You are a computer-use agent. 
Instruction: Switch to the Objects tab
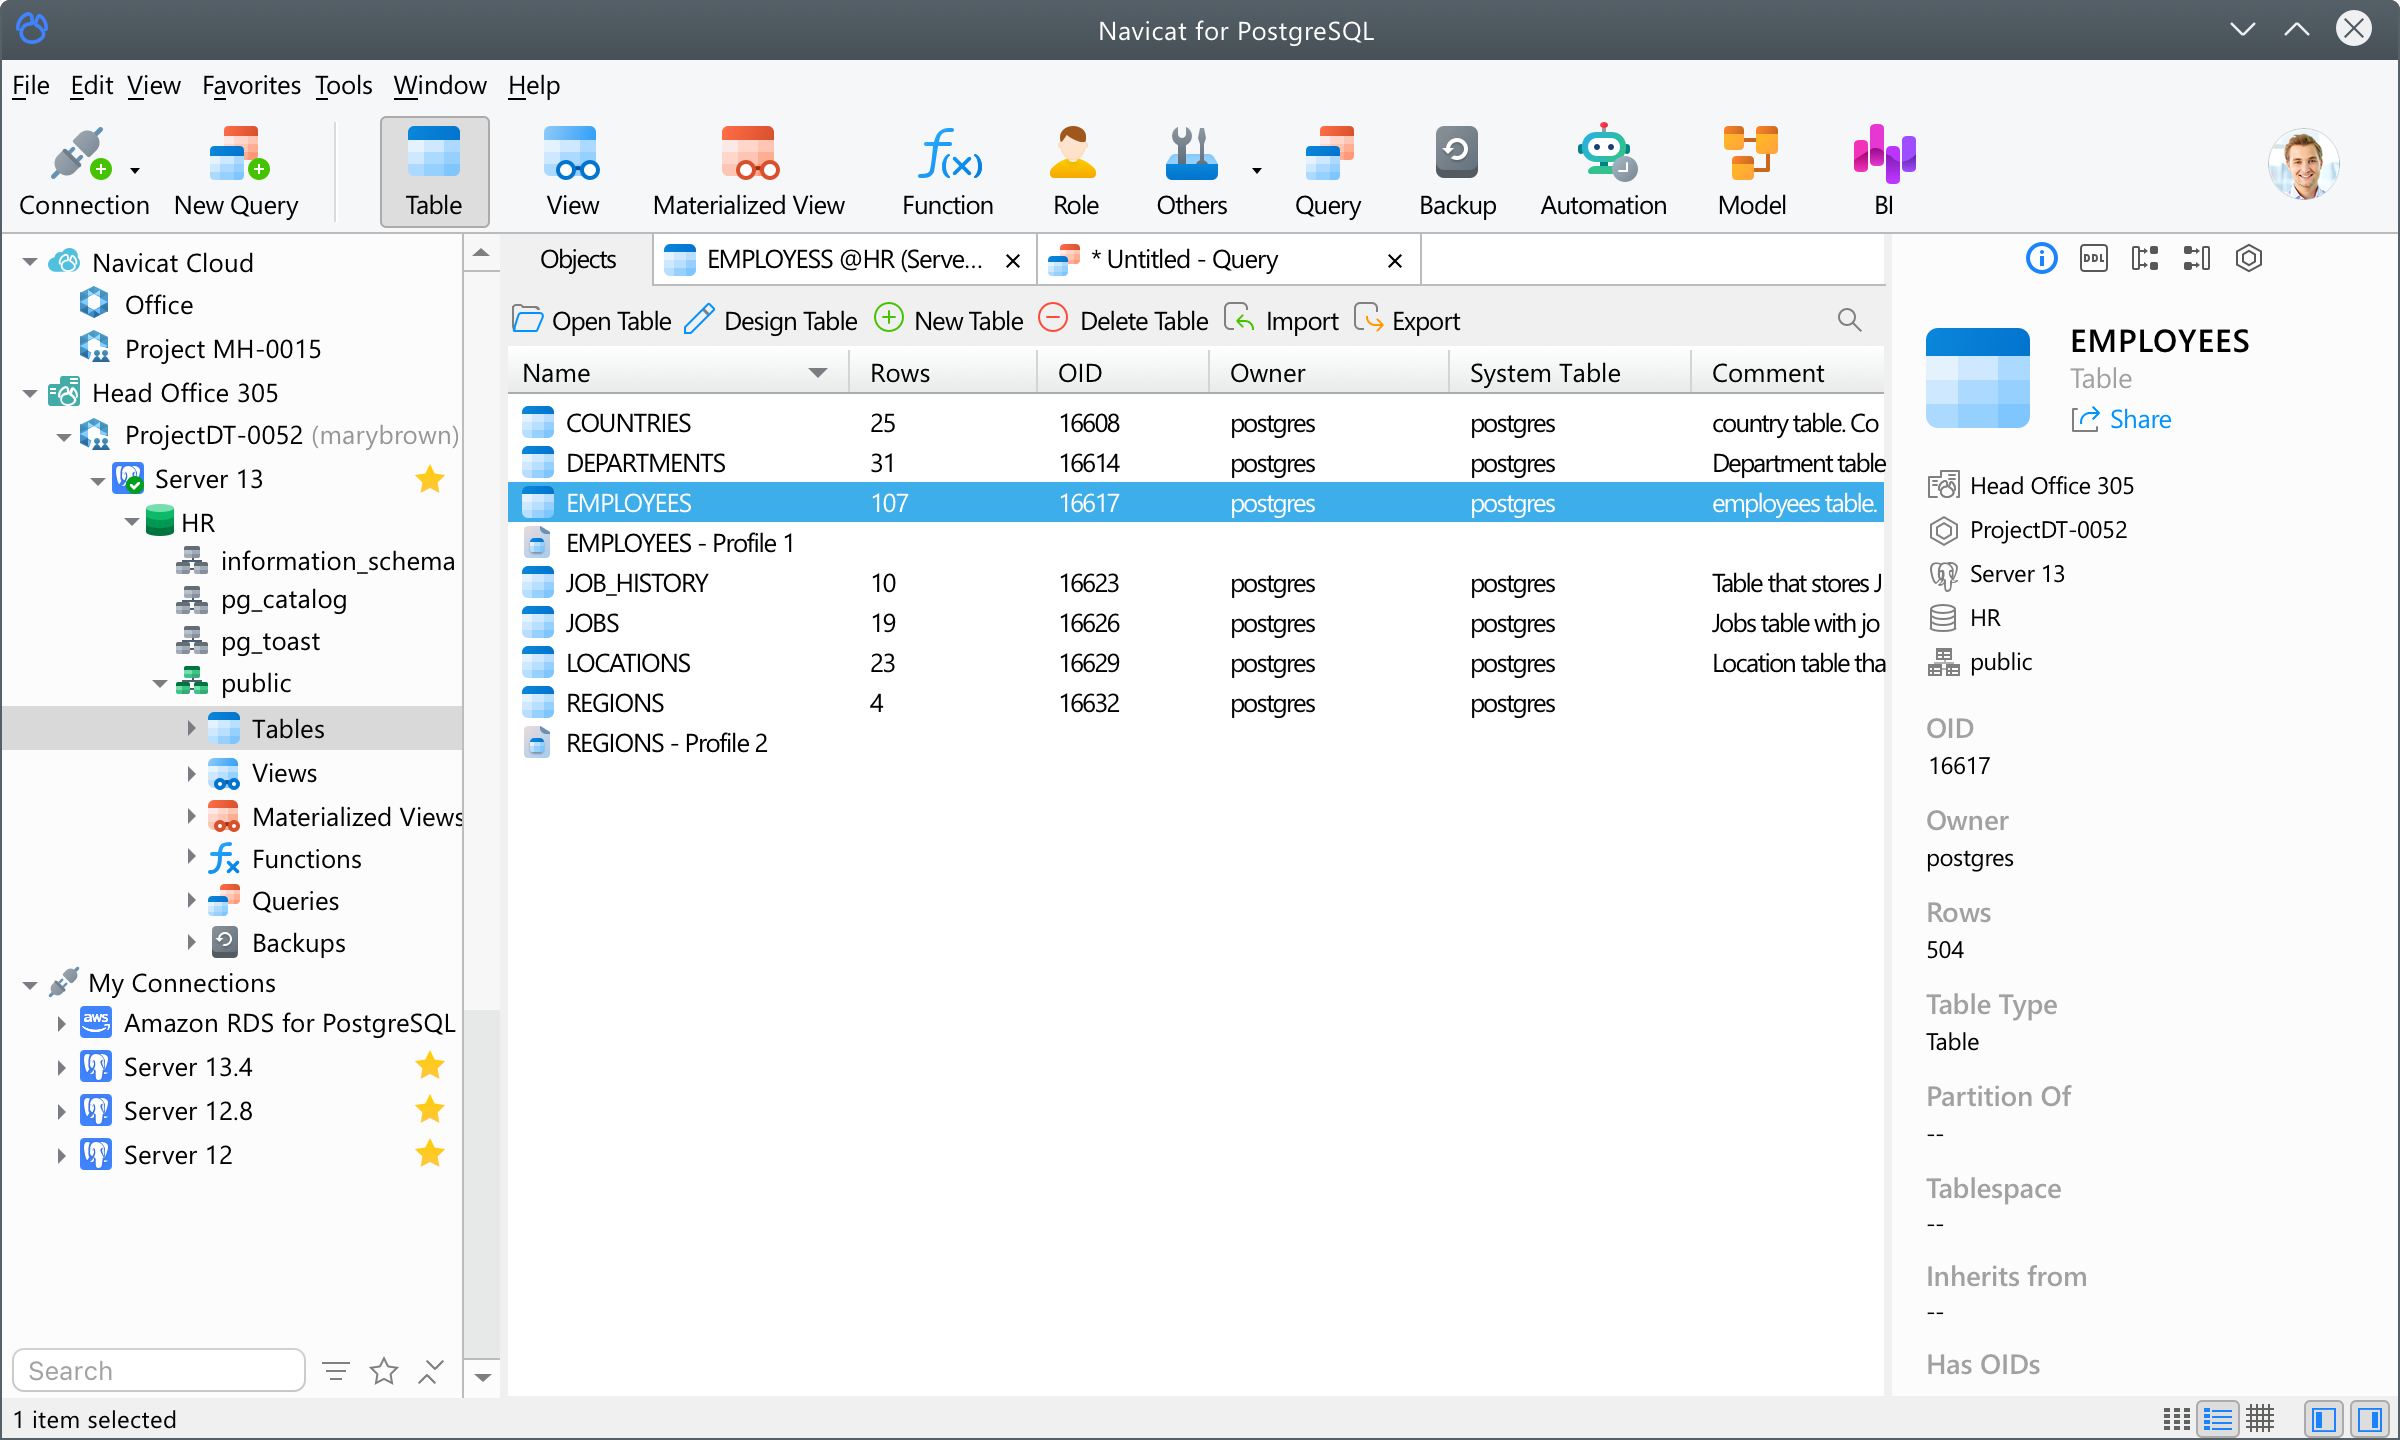577,260
